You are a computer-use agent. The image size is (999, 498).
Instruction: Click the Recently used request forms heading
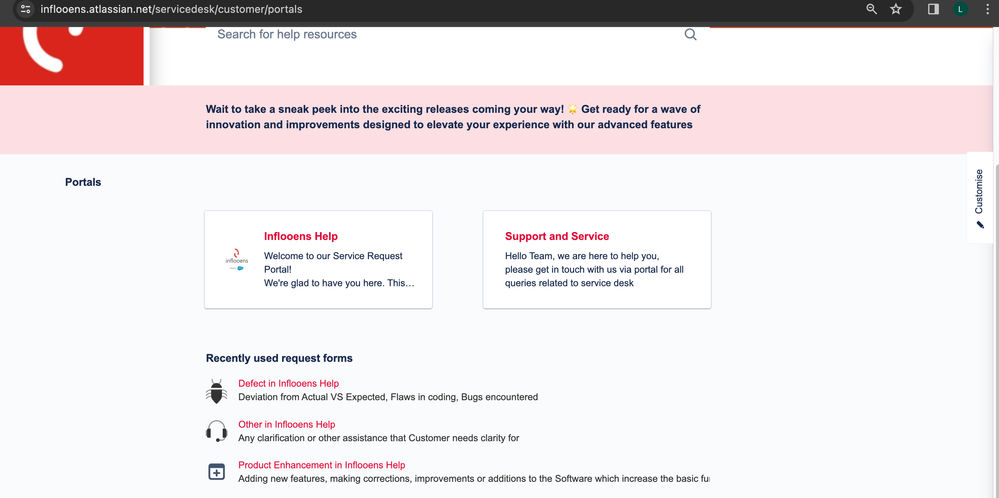(279, 358)
